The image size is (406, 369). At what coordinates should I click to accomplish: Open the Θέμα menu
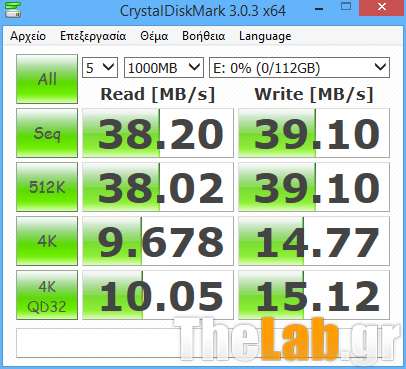[154, 36]
